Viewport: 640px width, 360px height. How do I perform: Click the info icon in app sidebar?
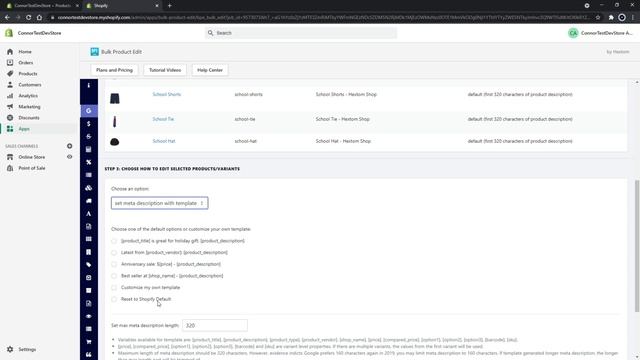tap(89, 85)
